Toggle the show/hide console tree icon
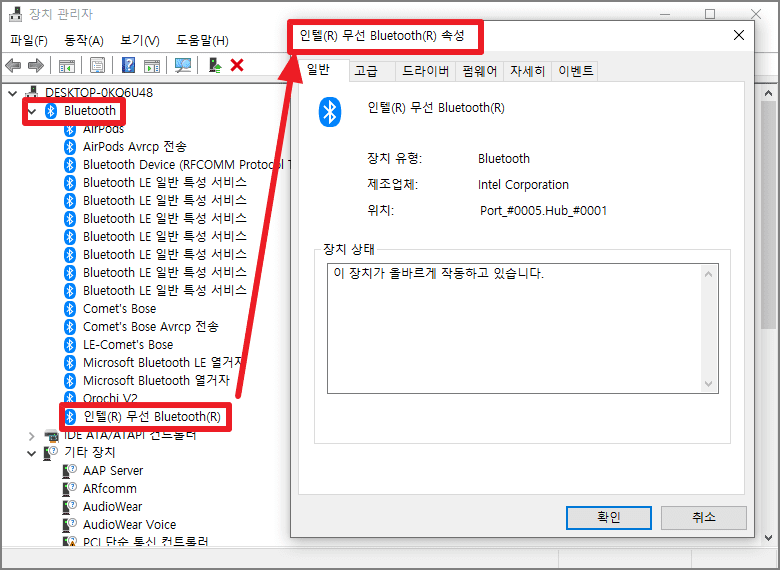The width and height of the screenshot is (780, 570). point(67,66)
